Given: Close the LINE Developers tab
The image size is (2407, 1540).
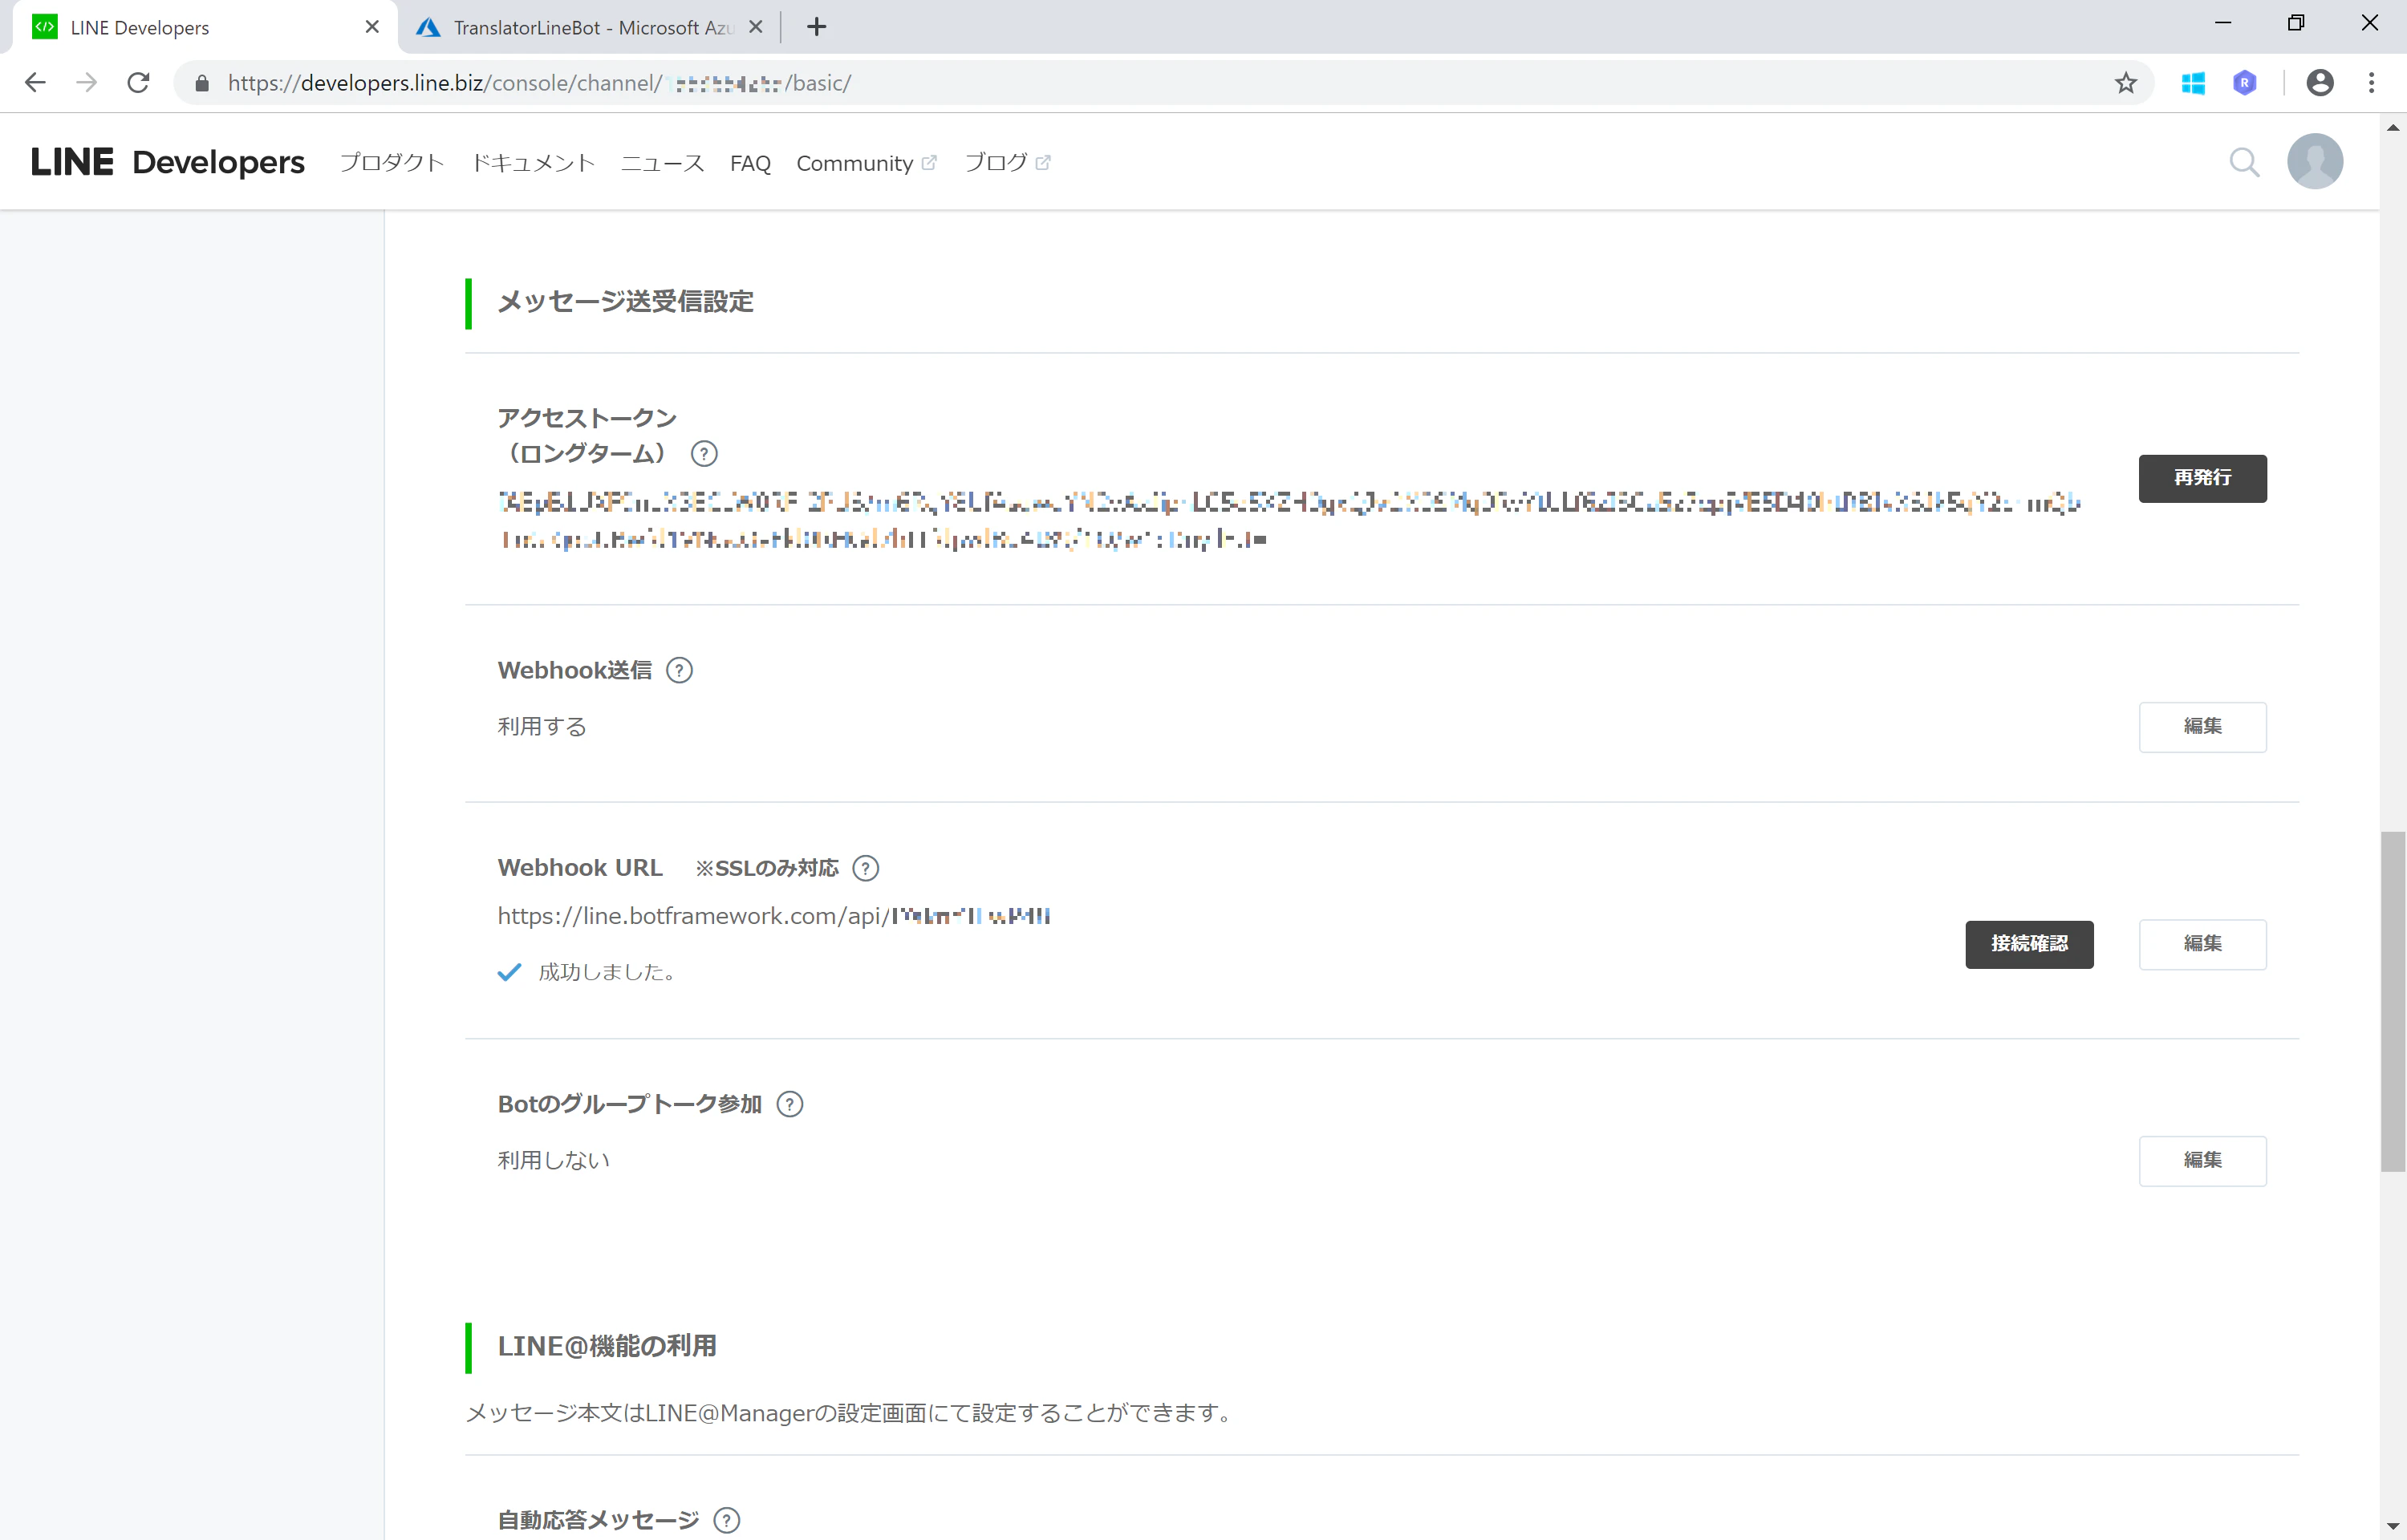Looking at the screenshot, I should [372, 27].
